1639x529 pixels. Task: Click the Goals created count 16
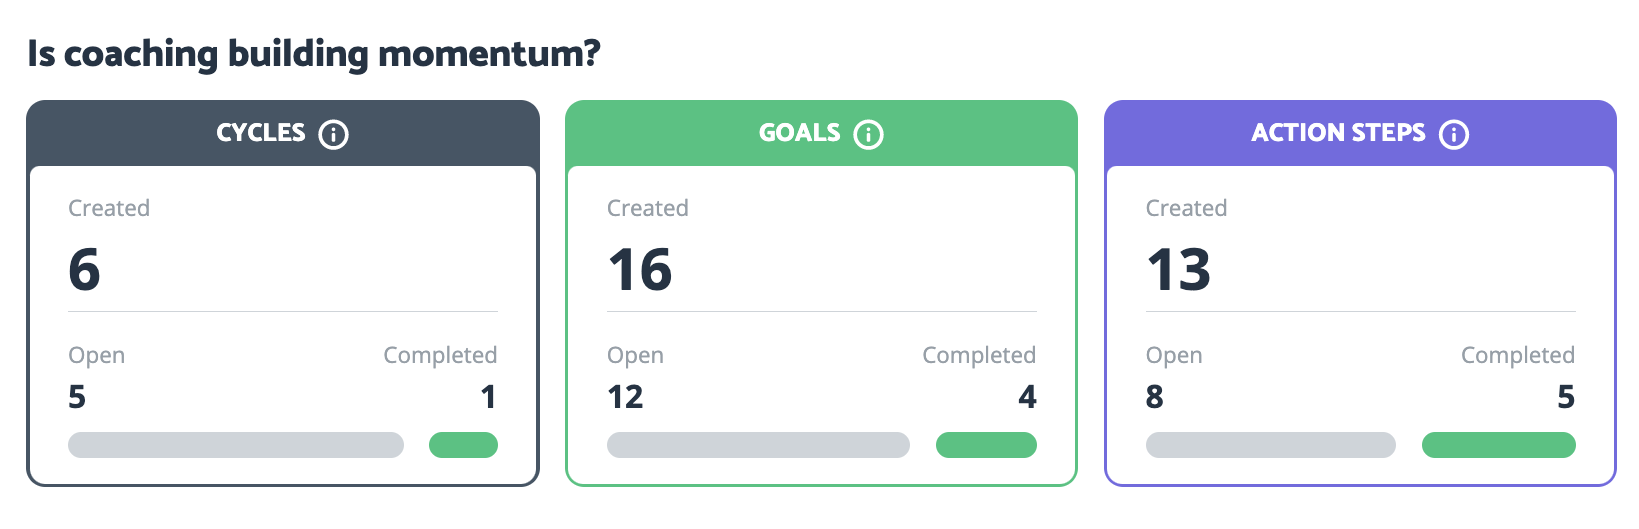coord(640,270)
